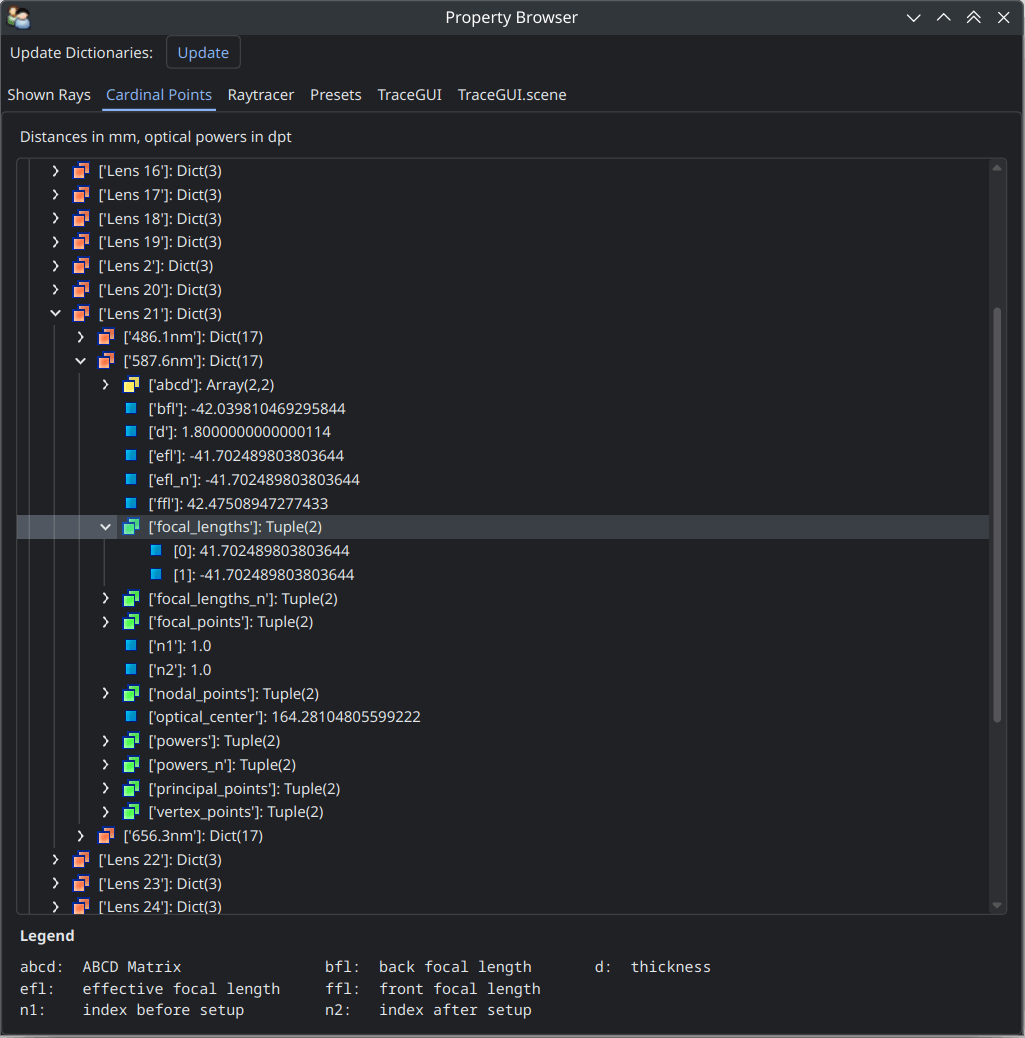The height and width of the screenshot is (1038, 1025).
Task: Select the bfl value row
Action: (503, 408)
